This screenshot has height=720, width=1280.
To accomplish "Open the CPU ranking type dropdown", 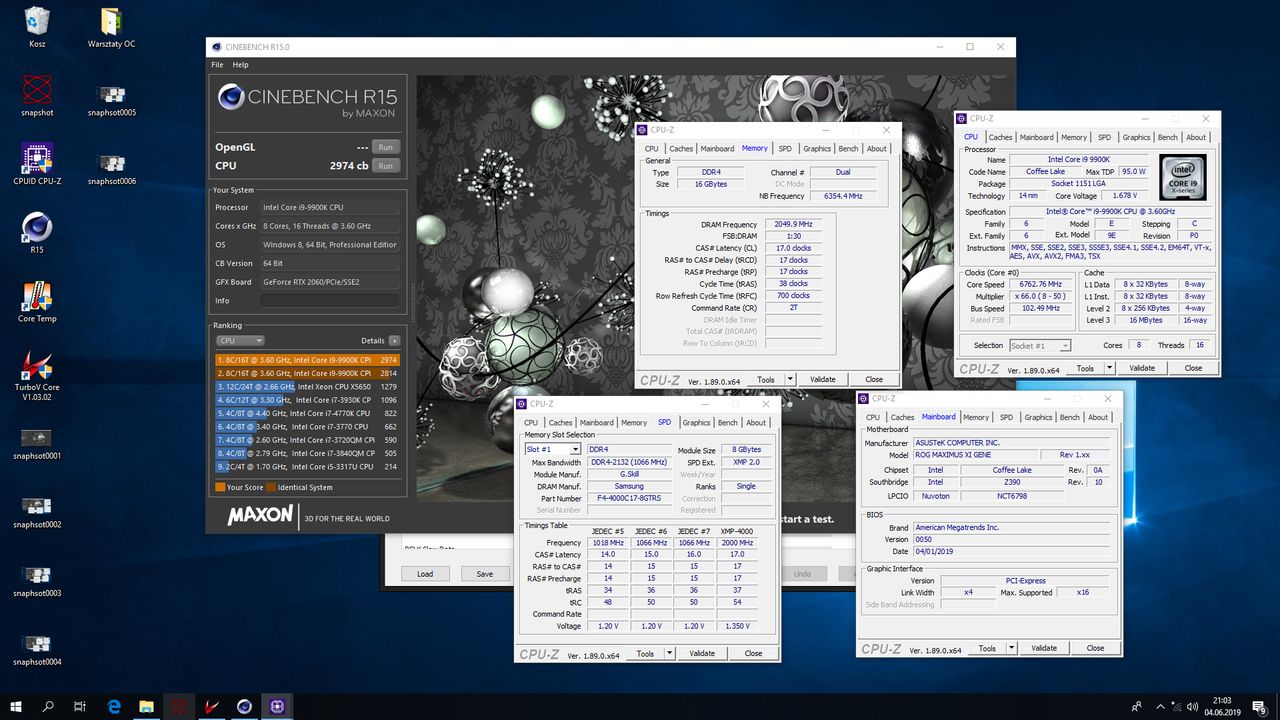I will click(240, 341).
